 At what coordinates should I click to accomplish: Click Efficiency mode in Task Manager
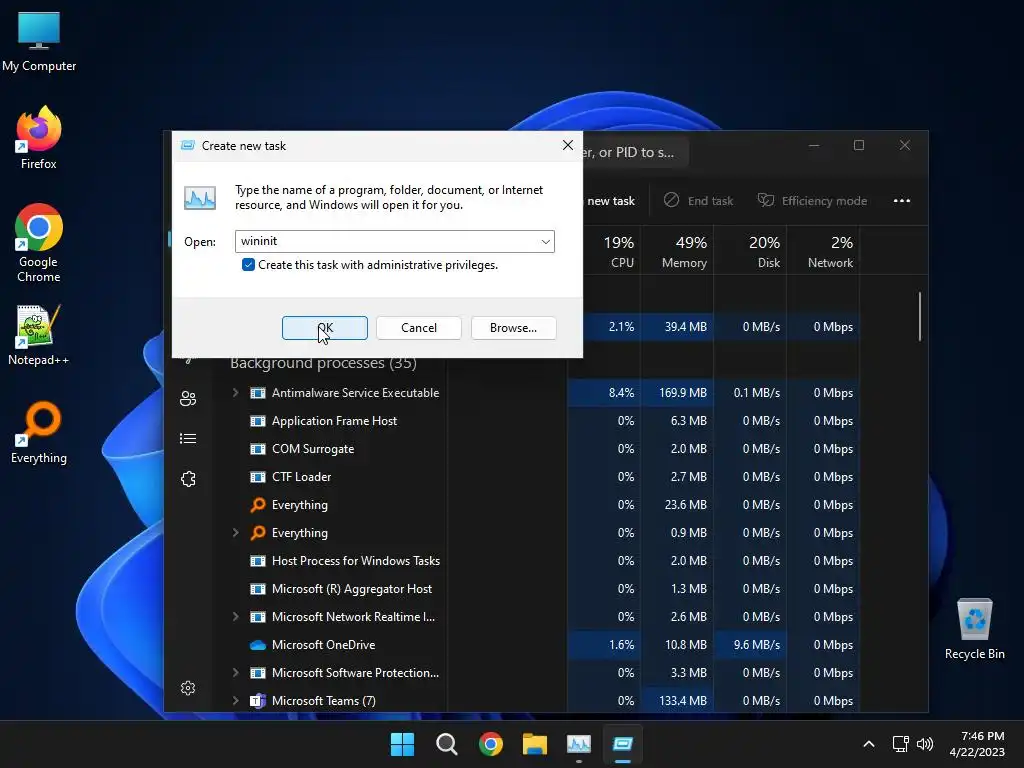point(812,200)
